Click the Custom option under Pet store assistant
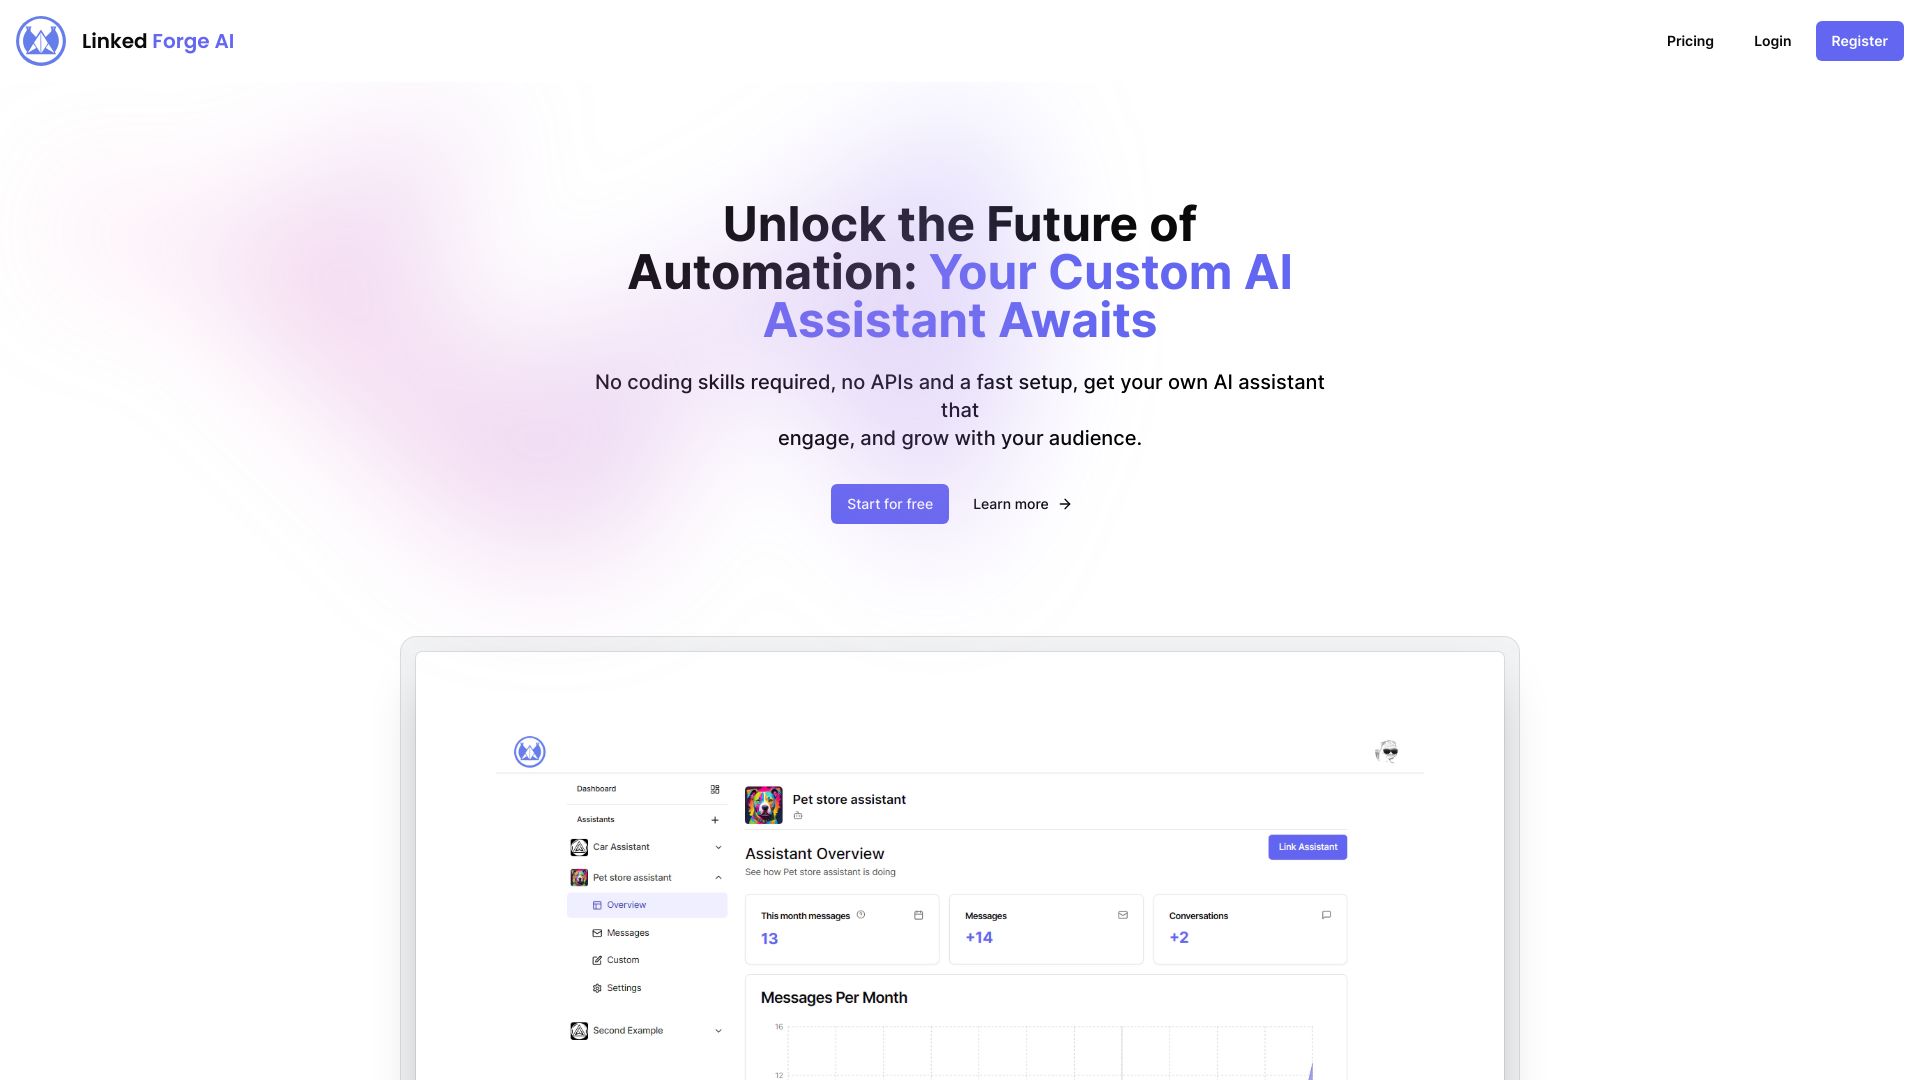 (x=622, y=959)
